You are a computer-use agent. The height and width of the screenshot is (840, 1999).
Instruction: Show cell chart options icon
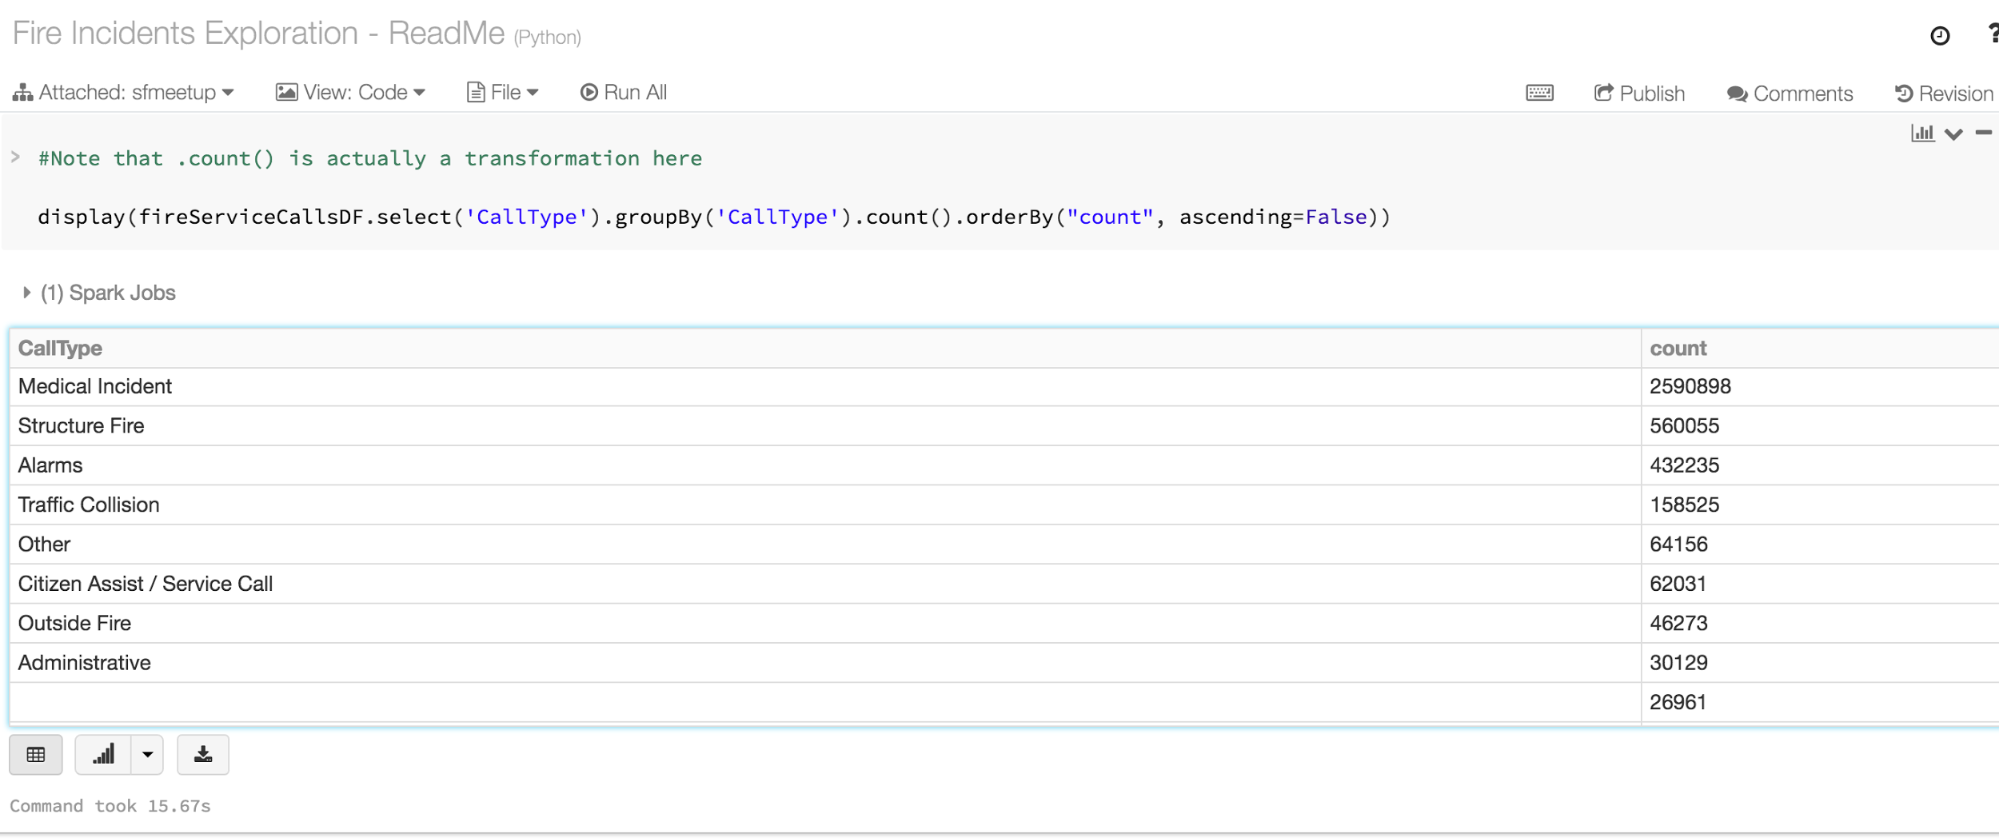[x=1922, y=133]
